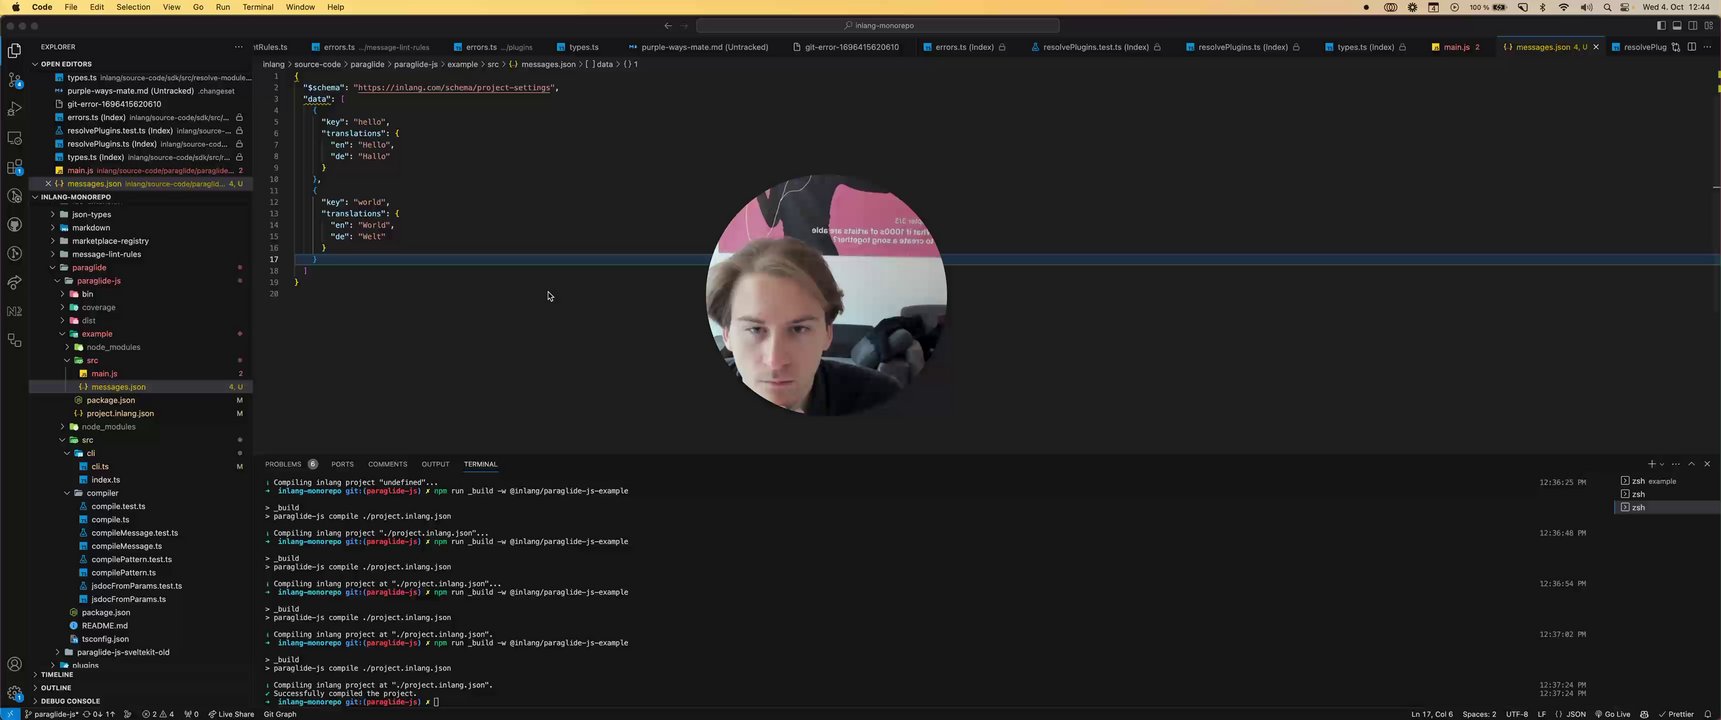Viewport: 1721px width, 720px height.
Task: Open editor More Actions ellipsis
Action: pos(1708,47)
